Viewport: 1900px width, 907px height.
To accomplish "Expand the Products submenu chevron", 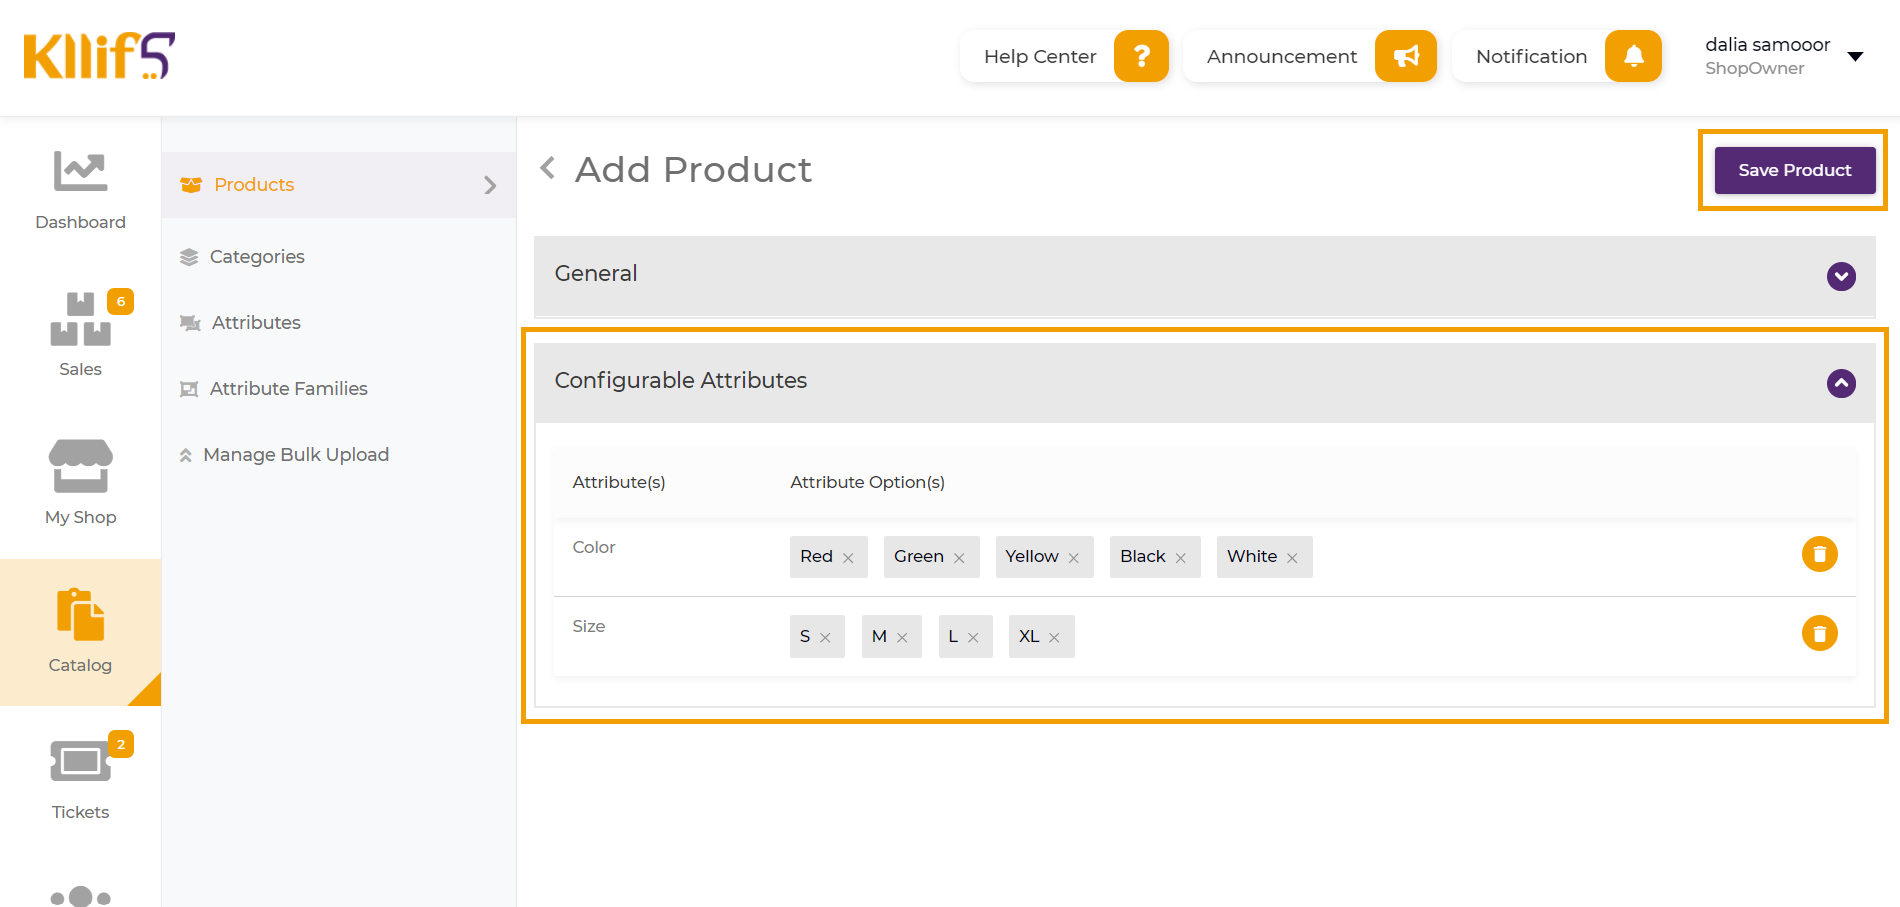I will tap(490, 185).
